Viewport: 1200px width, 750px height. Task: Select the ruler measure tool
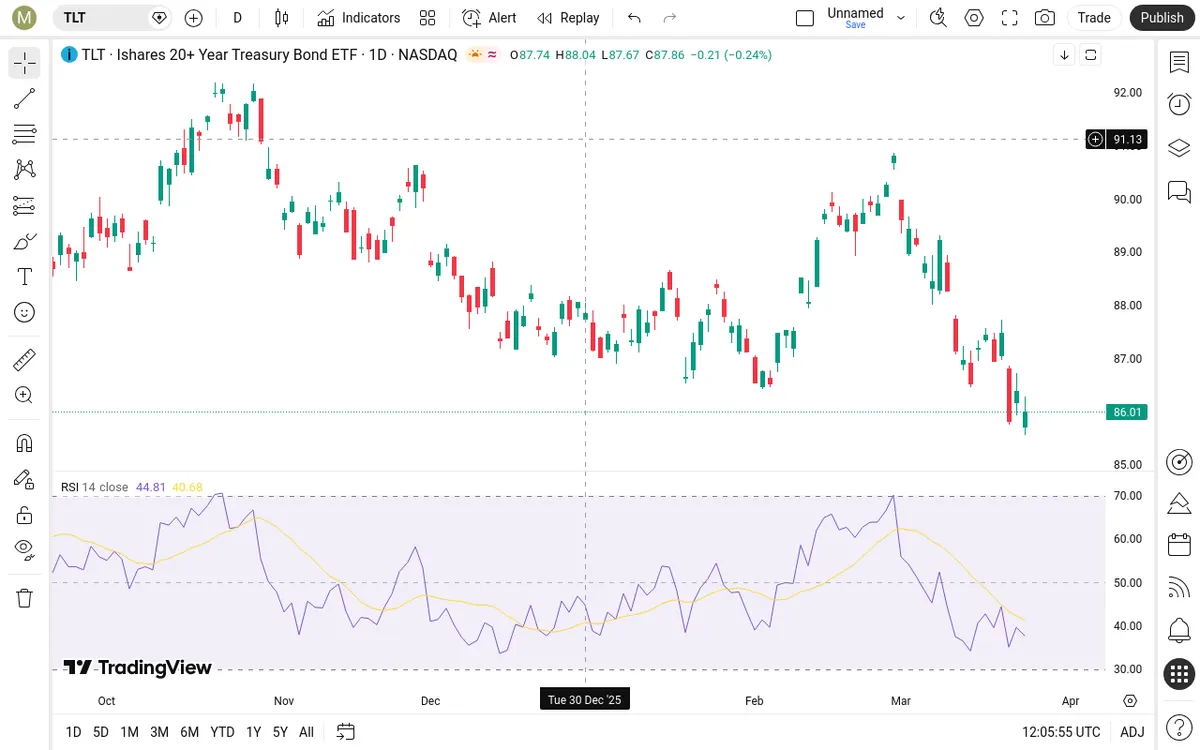click(25, 359)
